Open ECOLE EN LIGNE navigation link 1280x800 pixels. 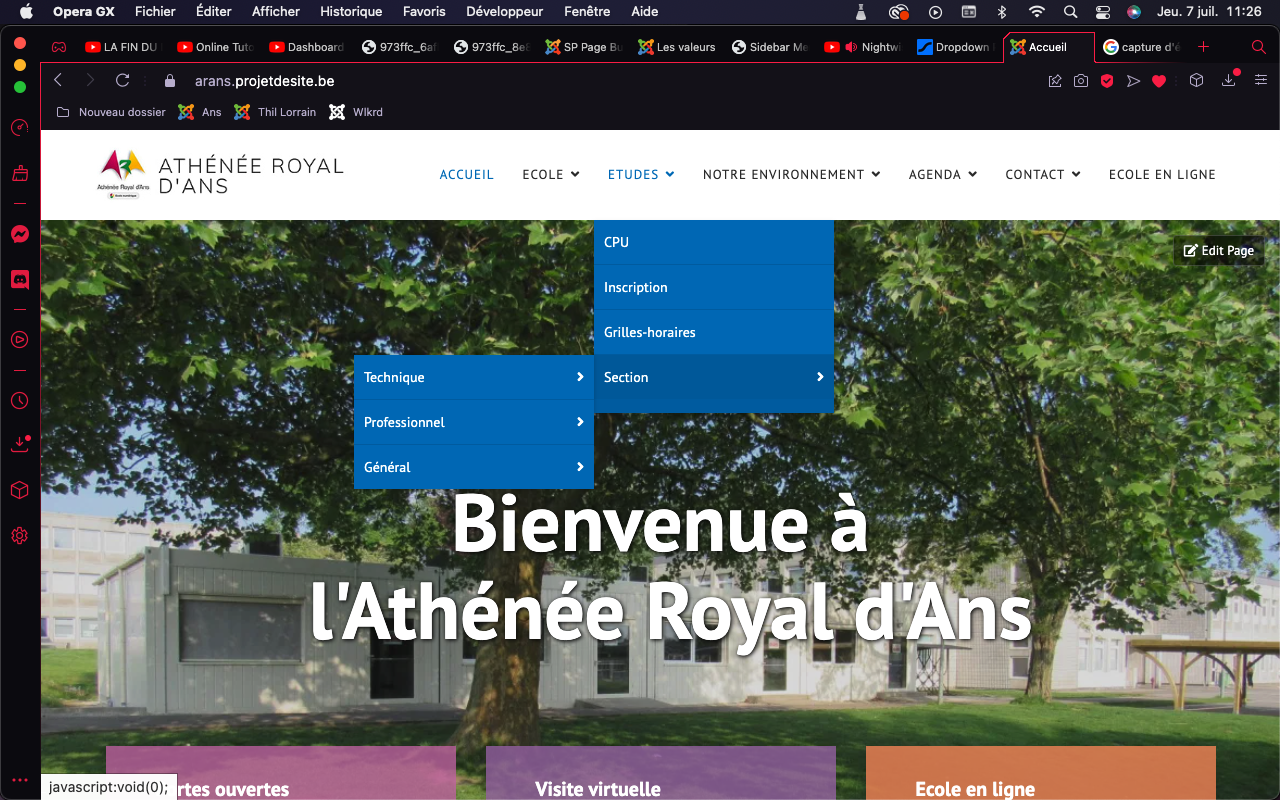(x=1162, y=174)
